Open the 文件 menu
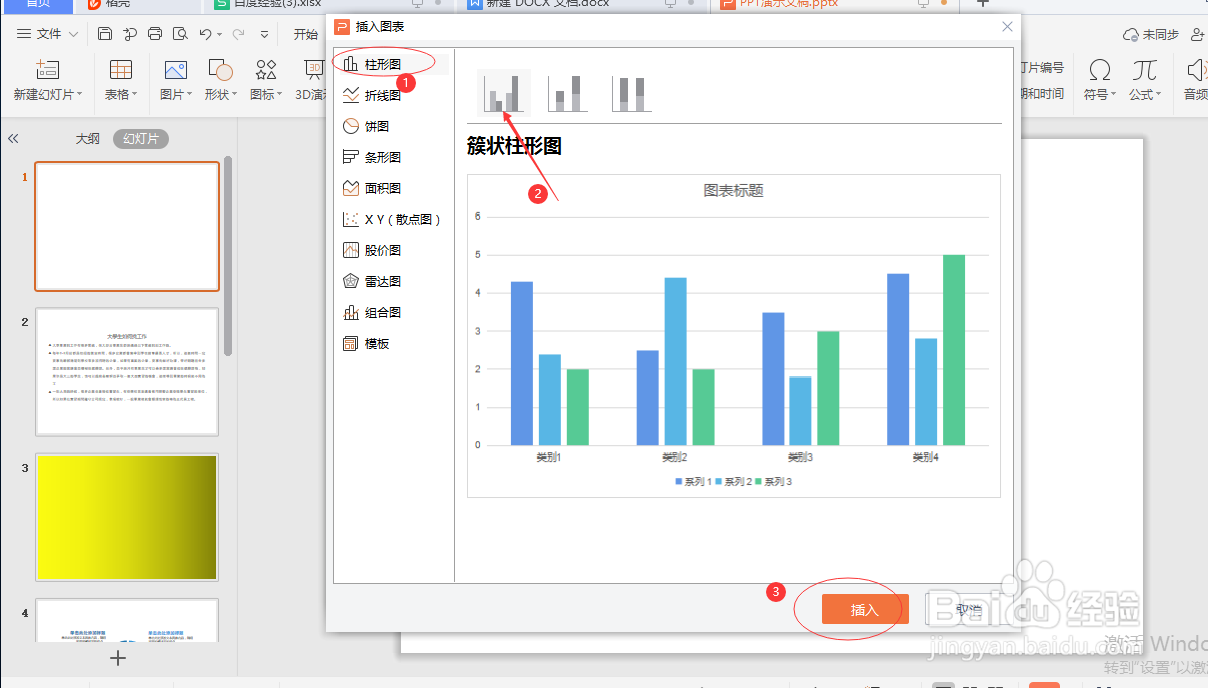1208x688 pixels. coord(48,34)
